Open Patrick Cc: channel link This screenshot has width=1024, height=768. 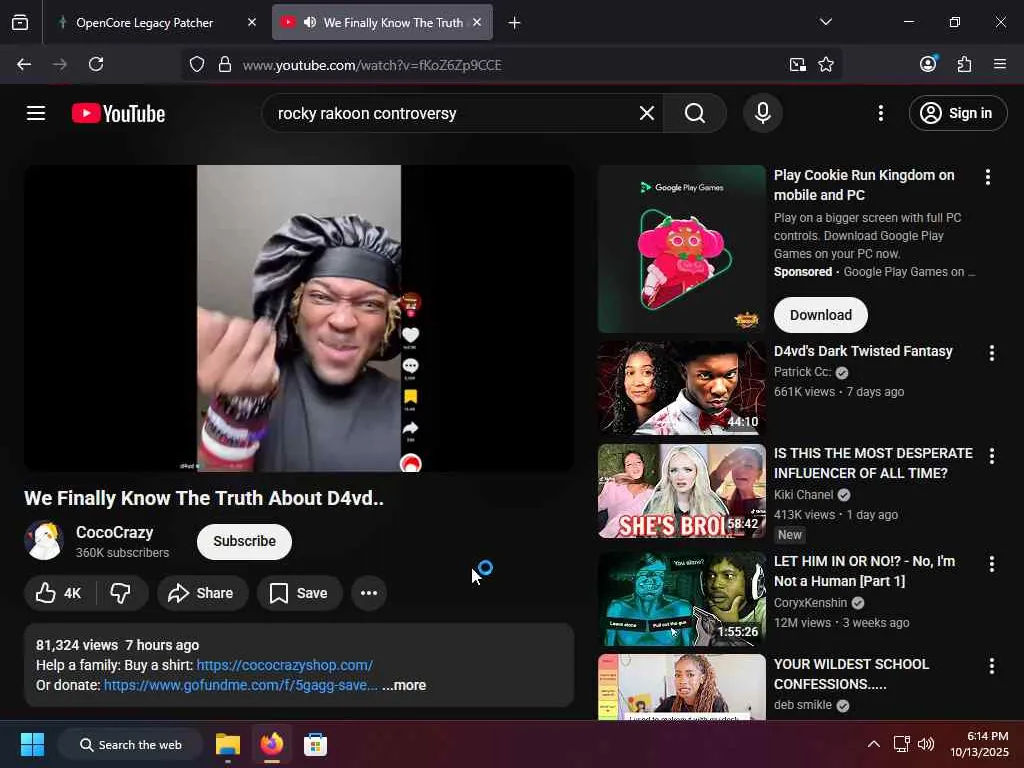click(x=803, y=372)
